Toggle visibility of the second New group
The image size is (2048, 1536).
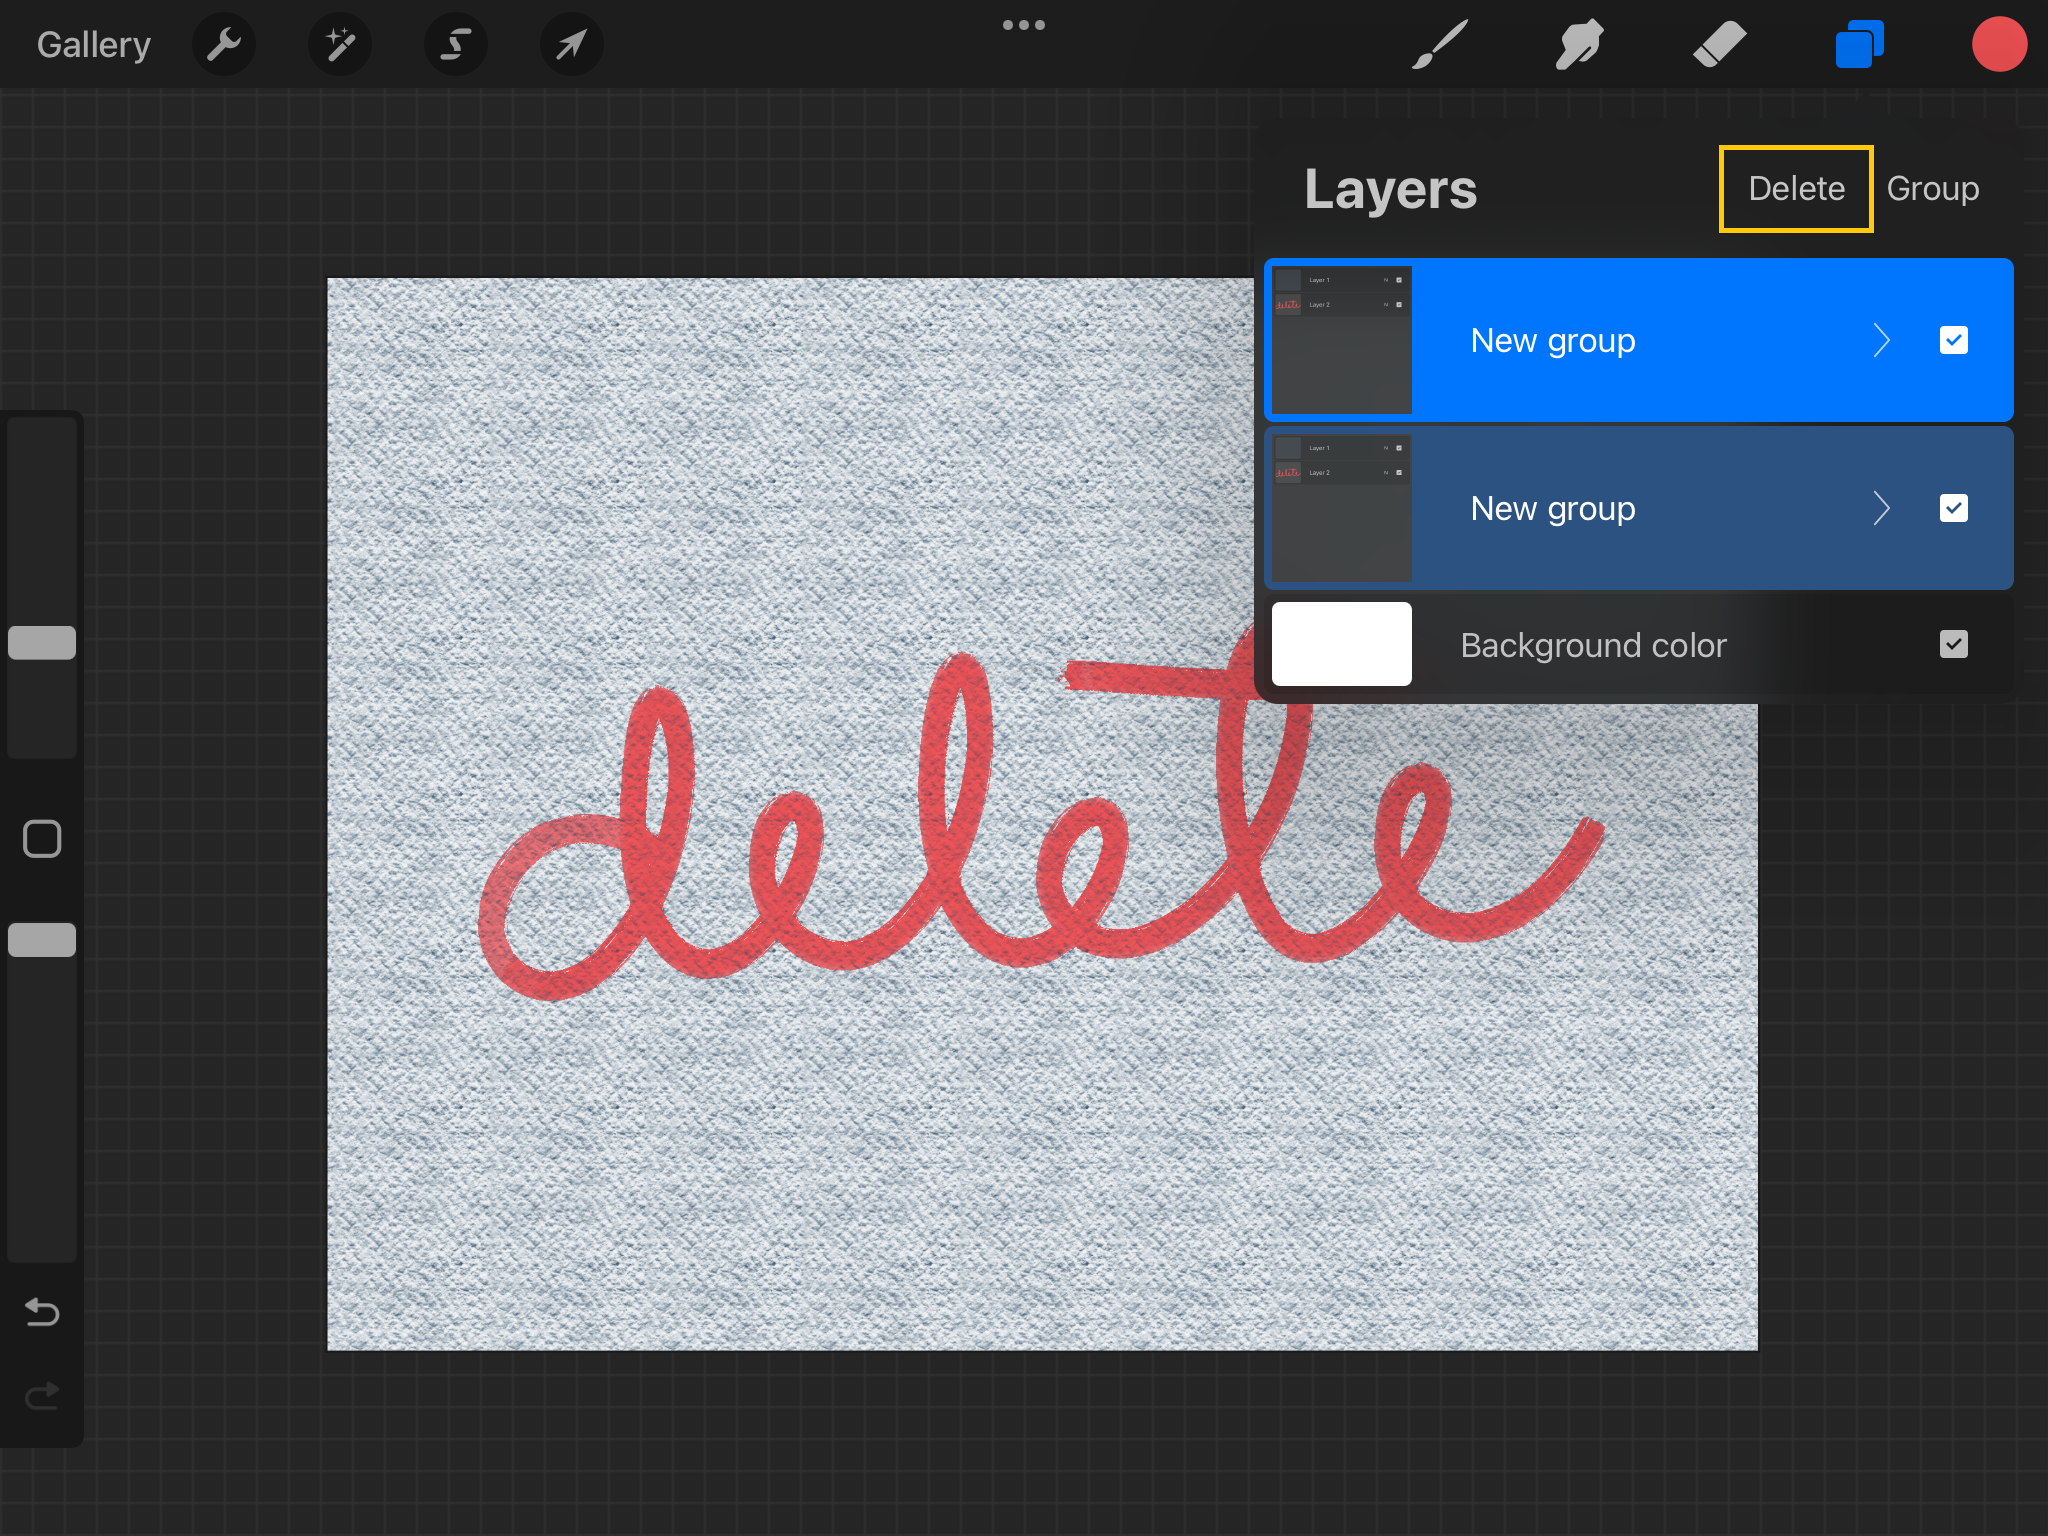[x=1953, y=508]
